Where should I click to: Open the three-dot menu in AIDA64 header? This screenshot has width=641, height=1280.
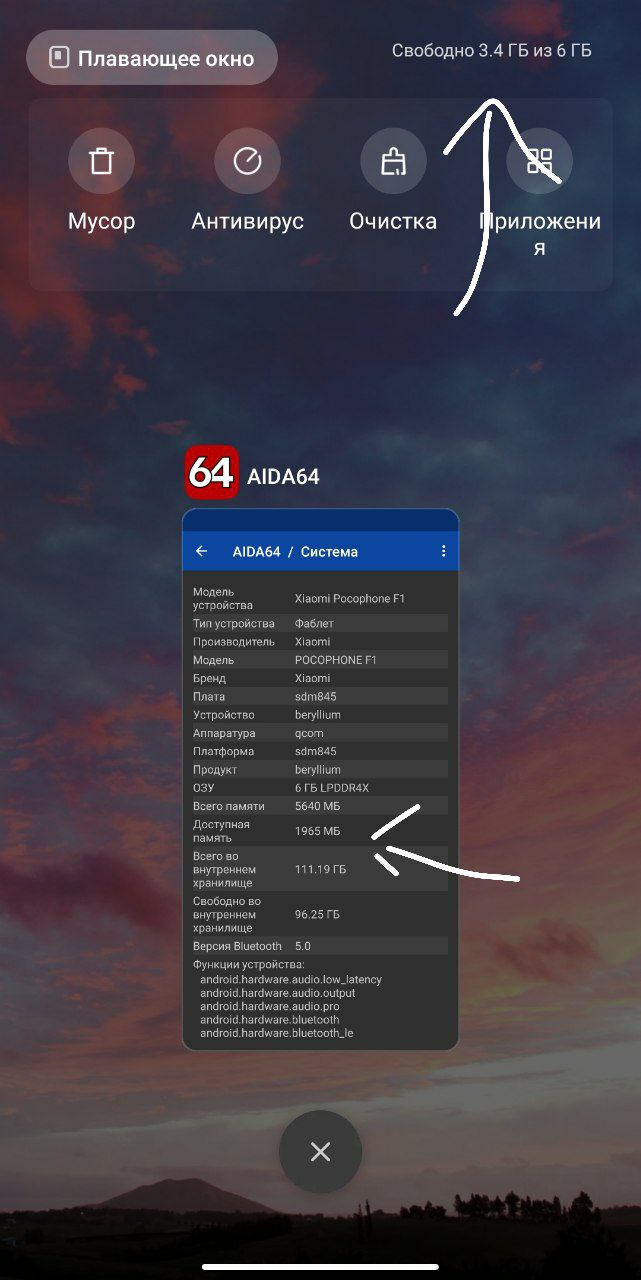pos(444,551)
